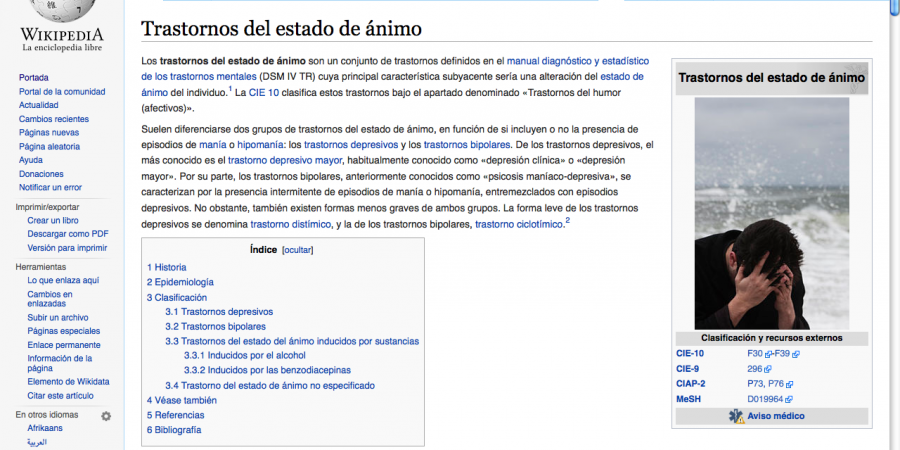Click external link icon next to D019964

(x=789, y=399)
